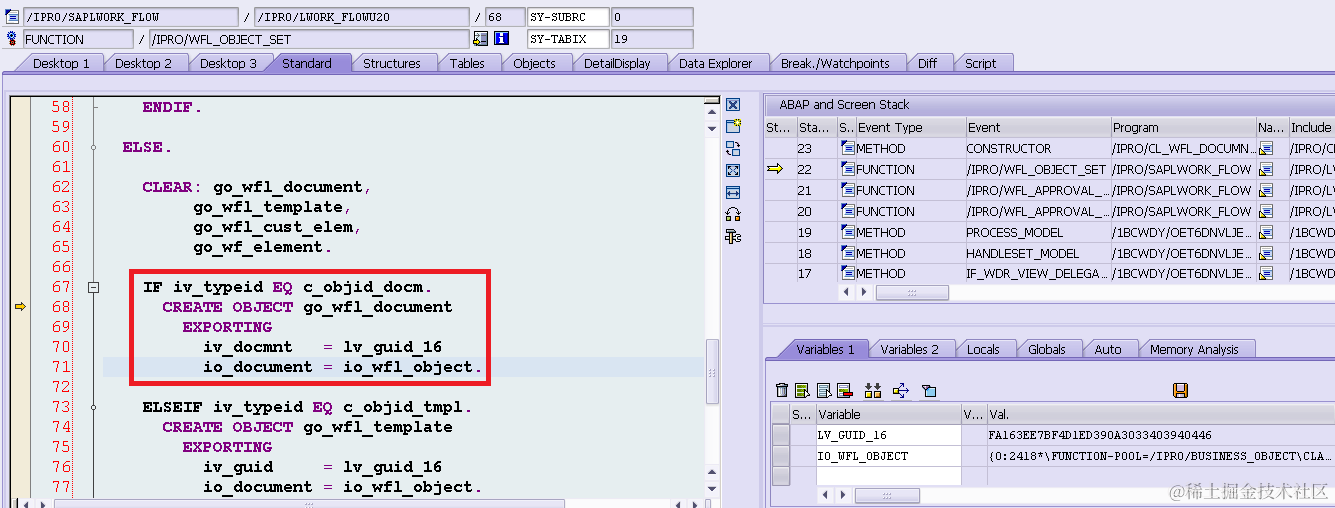Click the LV_GUID_16 variable name cell
The image size is (1335, 508).
pos(888,435)
